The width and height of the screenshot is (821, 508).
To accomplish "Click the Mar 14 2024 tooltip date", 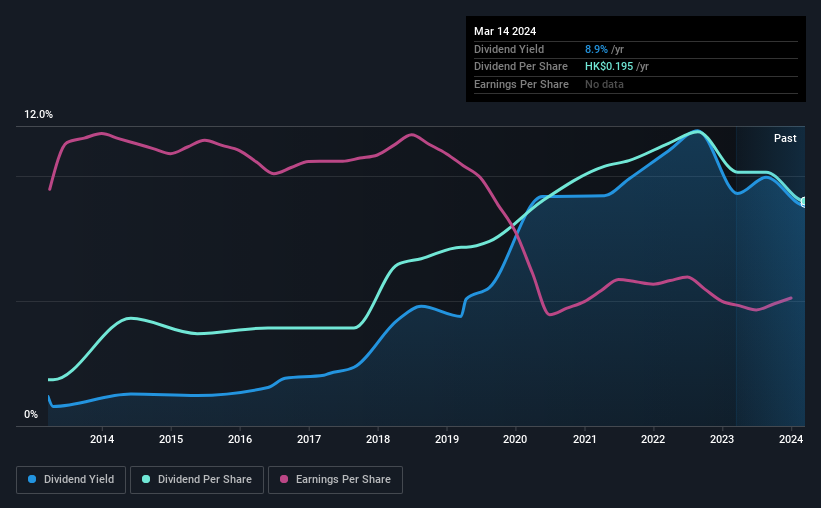I will [x=505, y=31].
